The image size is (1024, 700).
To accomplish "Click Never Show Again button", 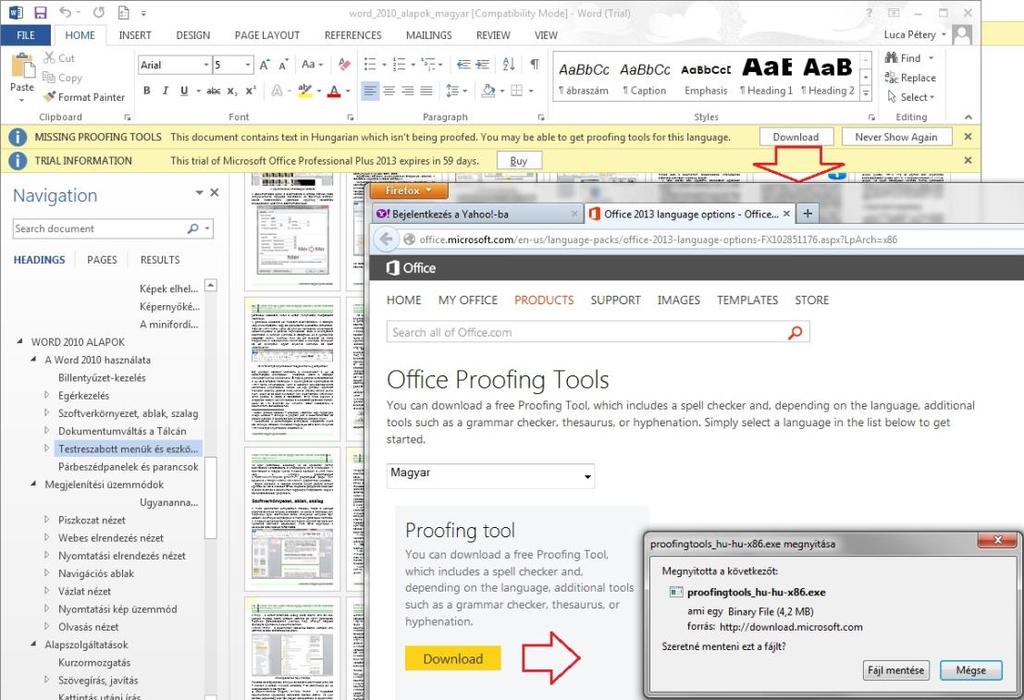I will (896, 137).
